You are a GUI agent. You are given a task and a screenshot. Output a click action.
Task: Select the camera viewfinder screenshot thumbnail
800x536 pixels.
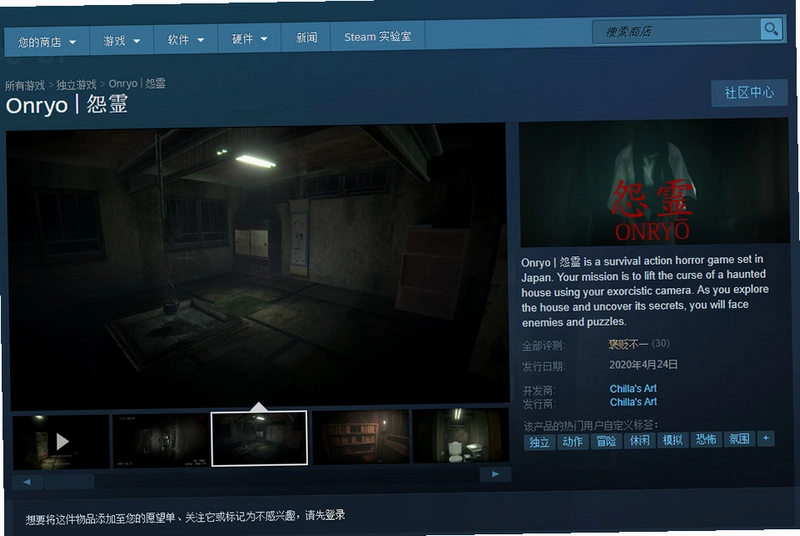coord(160,440)
